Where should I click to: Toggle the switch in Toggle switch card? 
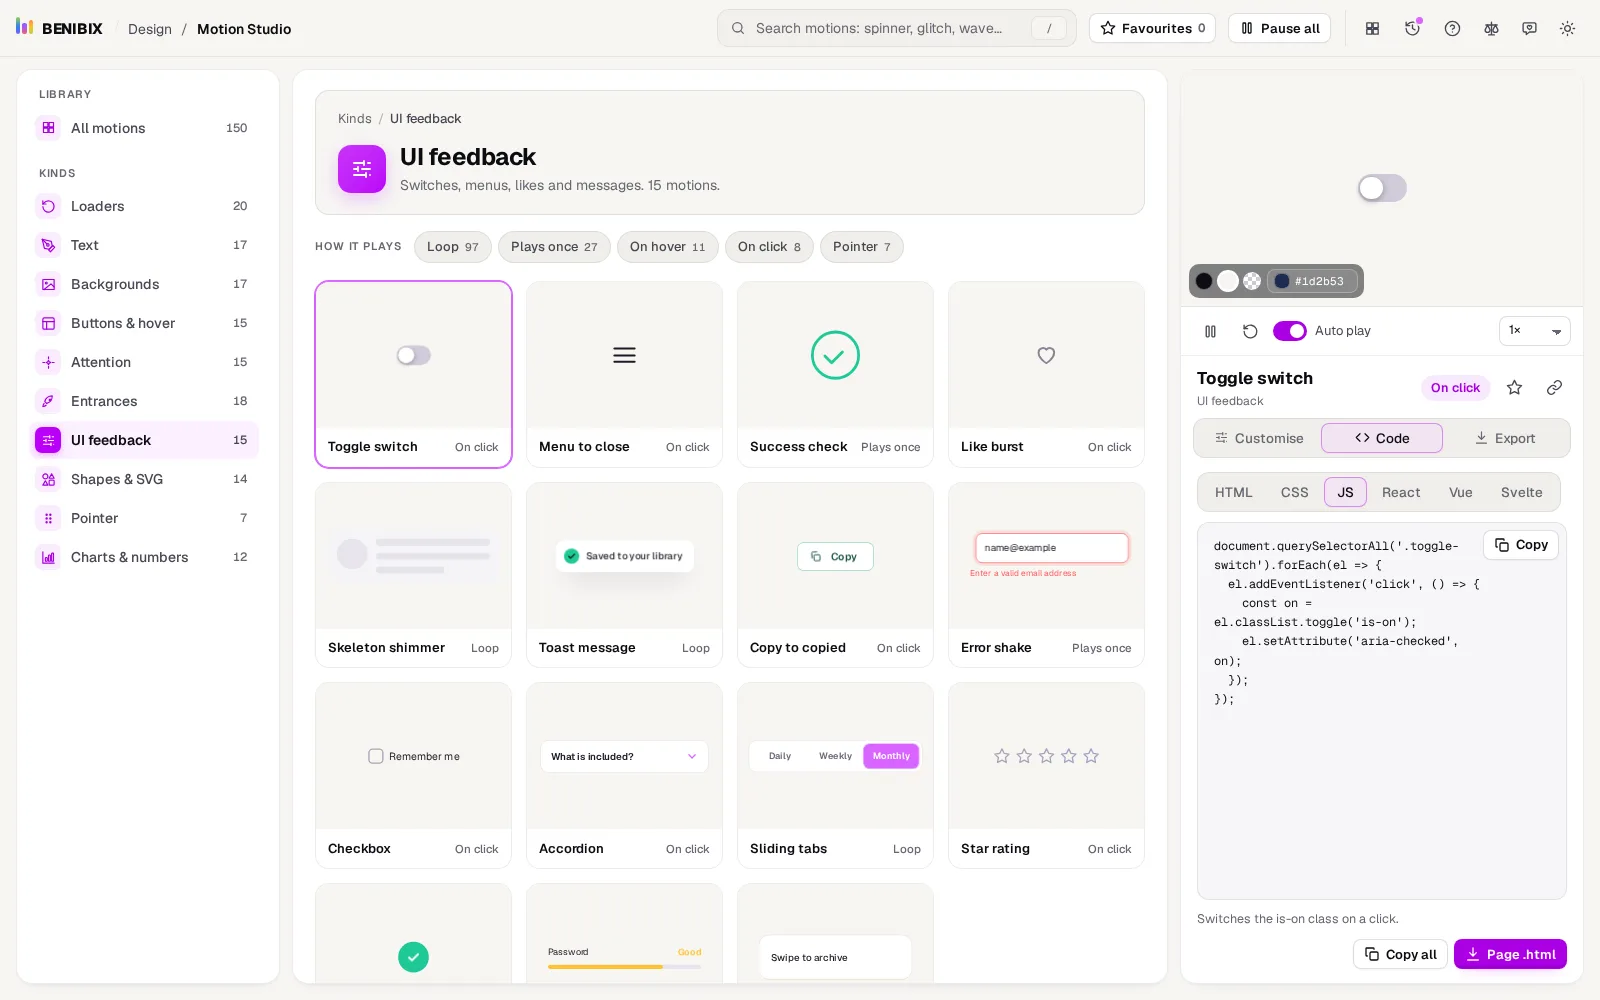[x=413, y=355]
